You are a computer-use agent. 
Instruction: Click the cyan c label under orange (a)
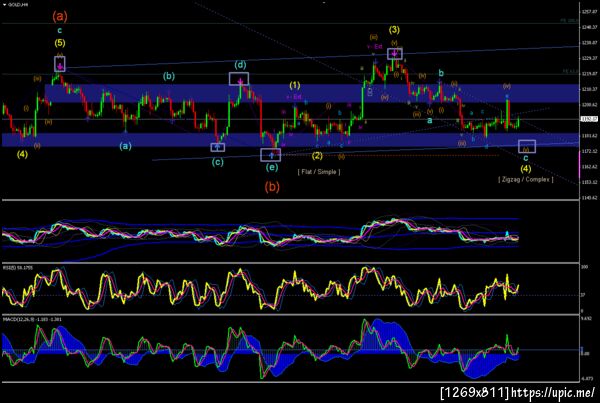pos(60,30)
